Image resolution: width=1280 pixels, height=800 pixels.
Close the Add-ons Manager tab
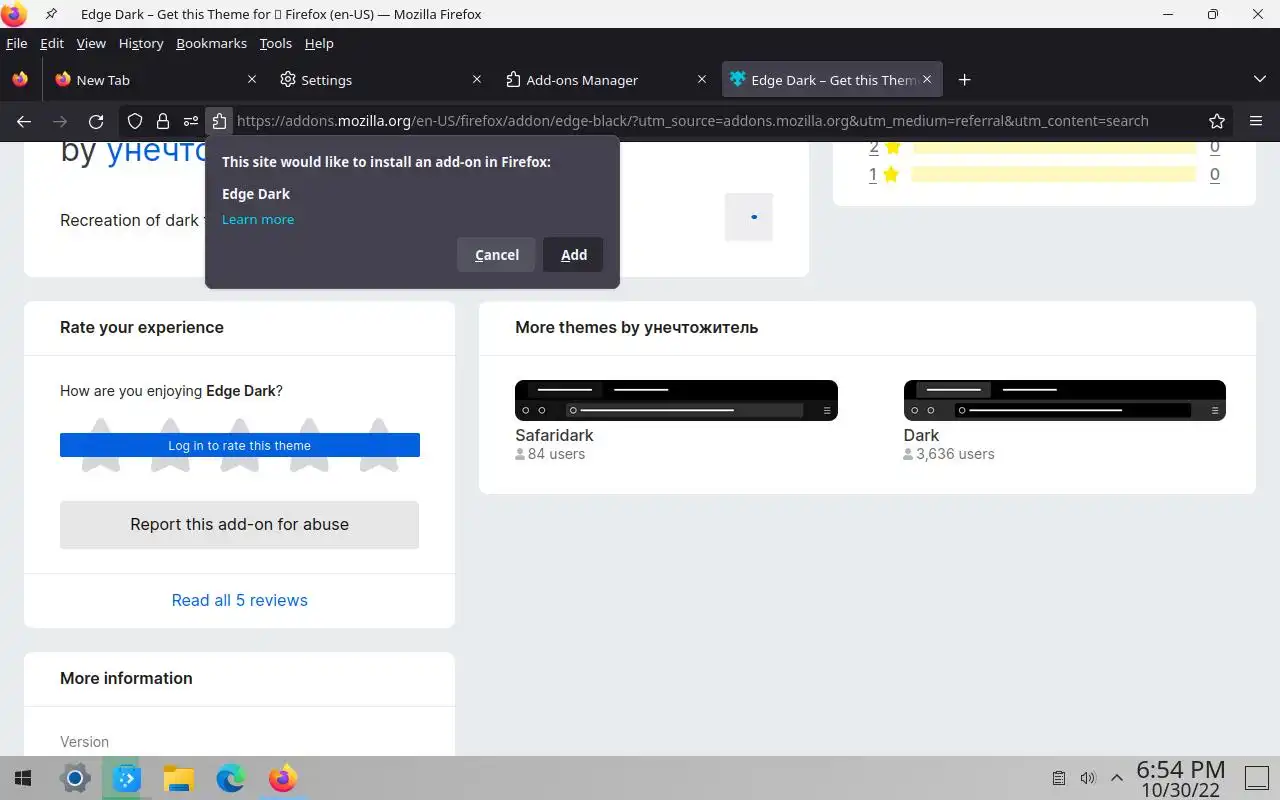pos(702,80)
